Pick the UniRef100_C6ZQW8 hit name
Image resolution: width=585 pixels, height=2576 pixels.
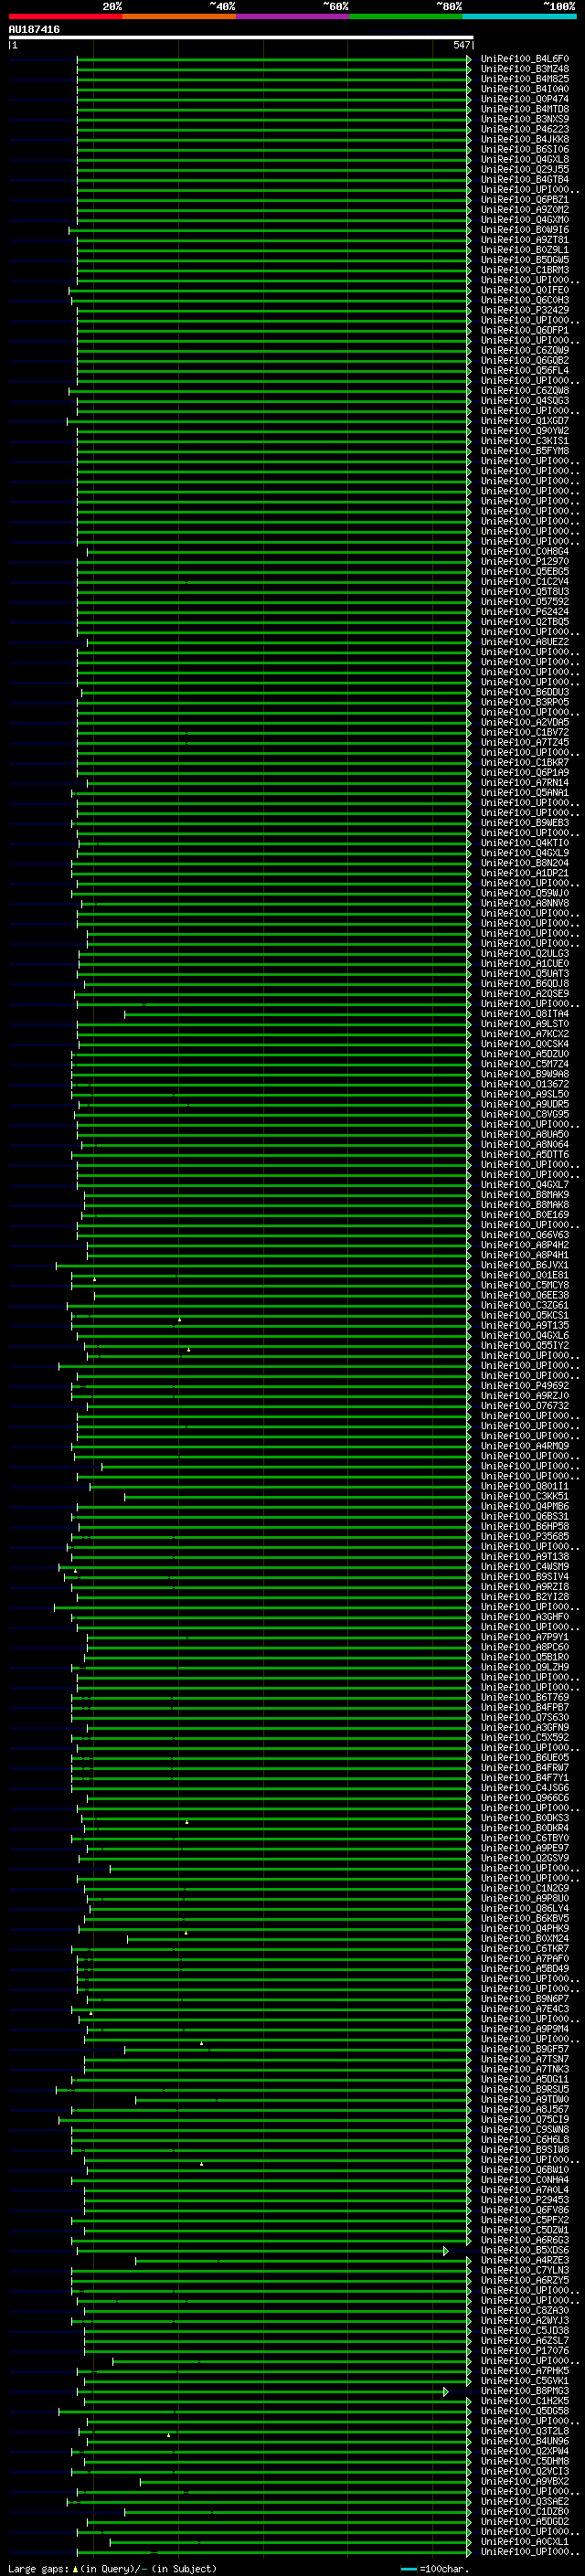coord(524,391)
